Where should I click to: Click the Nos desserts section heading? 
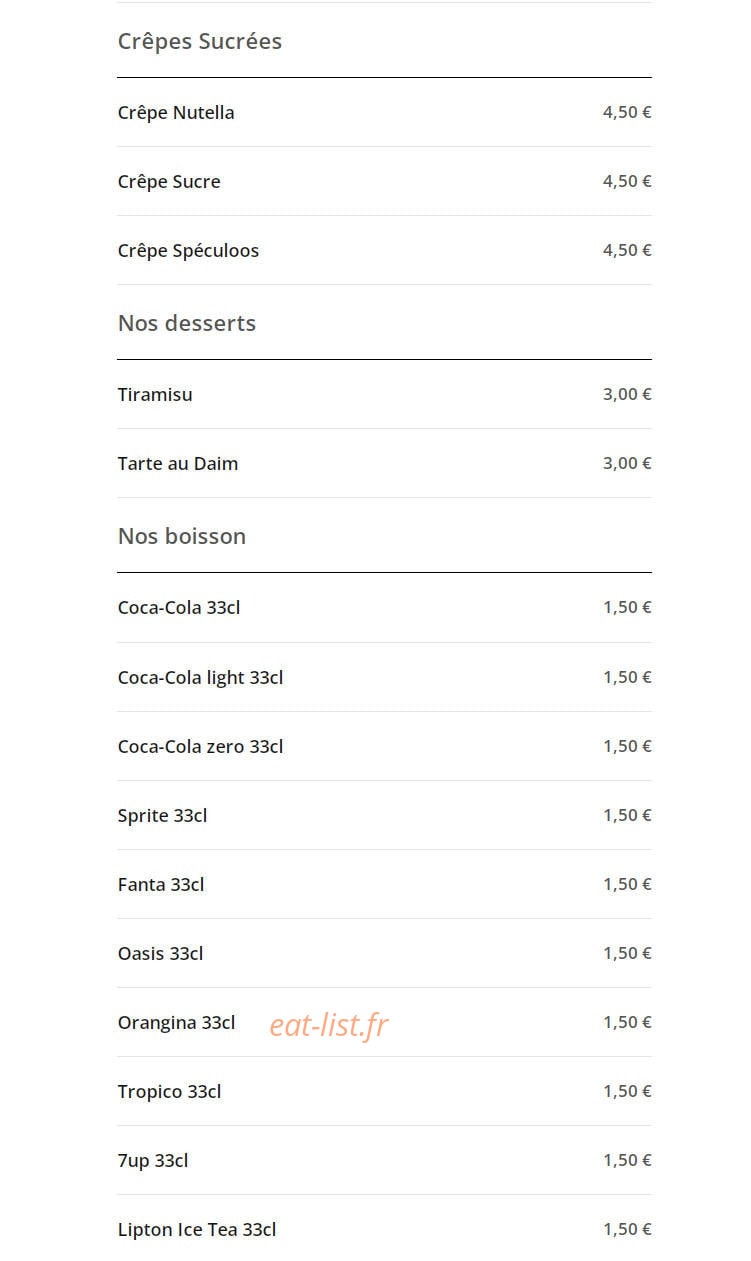[x=187, y=323]
